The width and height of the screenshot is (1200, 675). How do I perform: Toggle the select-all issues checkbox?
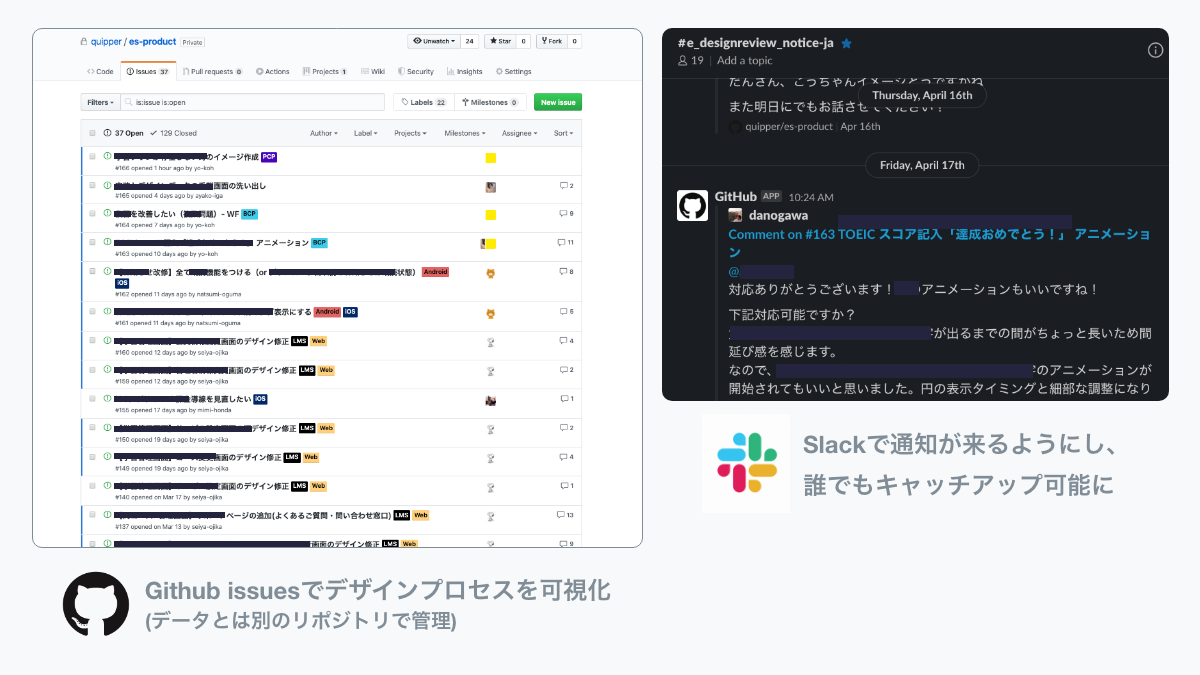click(x=93, y=133)
